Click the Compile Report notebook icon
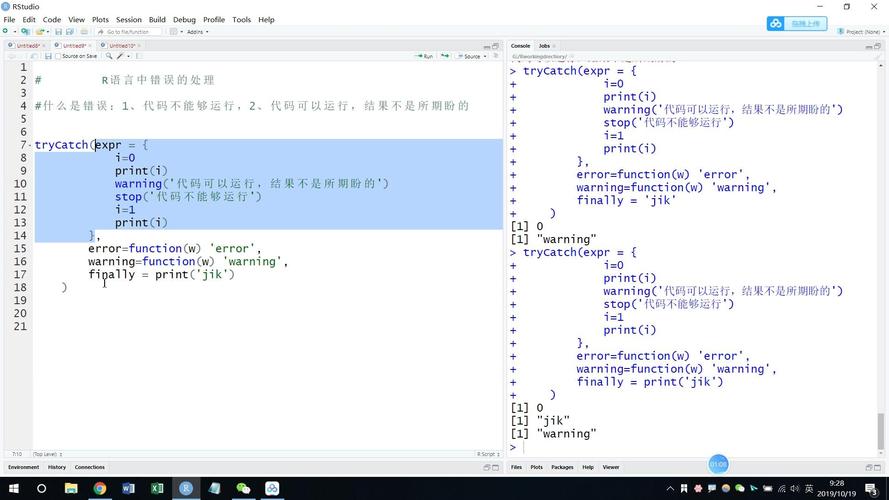 click(139, 56)
